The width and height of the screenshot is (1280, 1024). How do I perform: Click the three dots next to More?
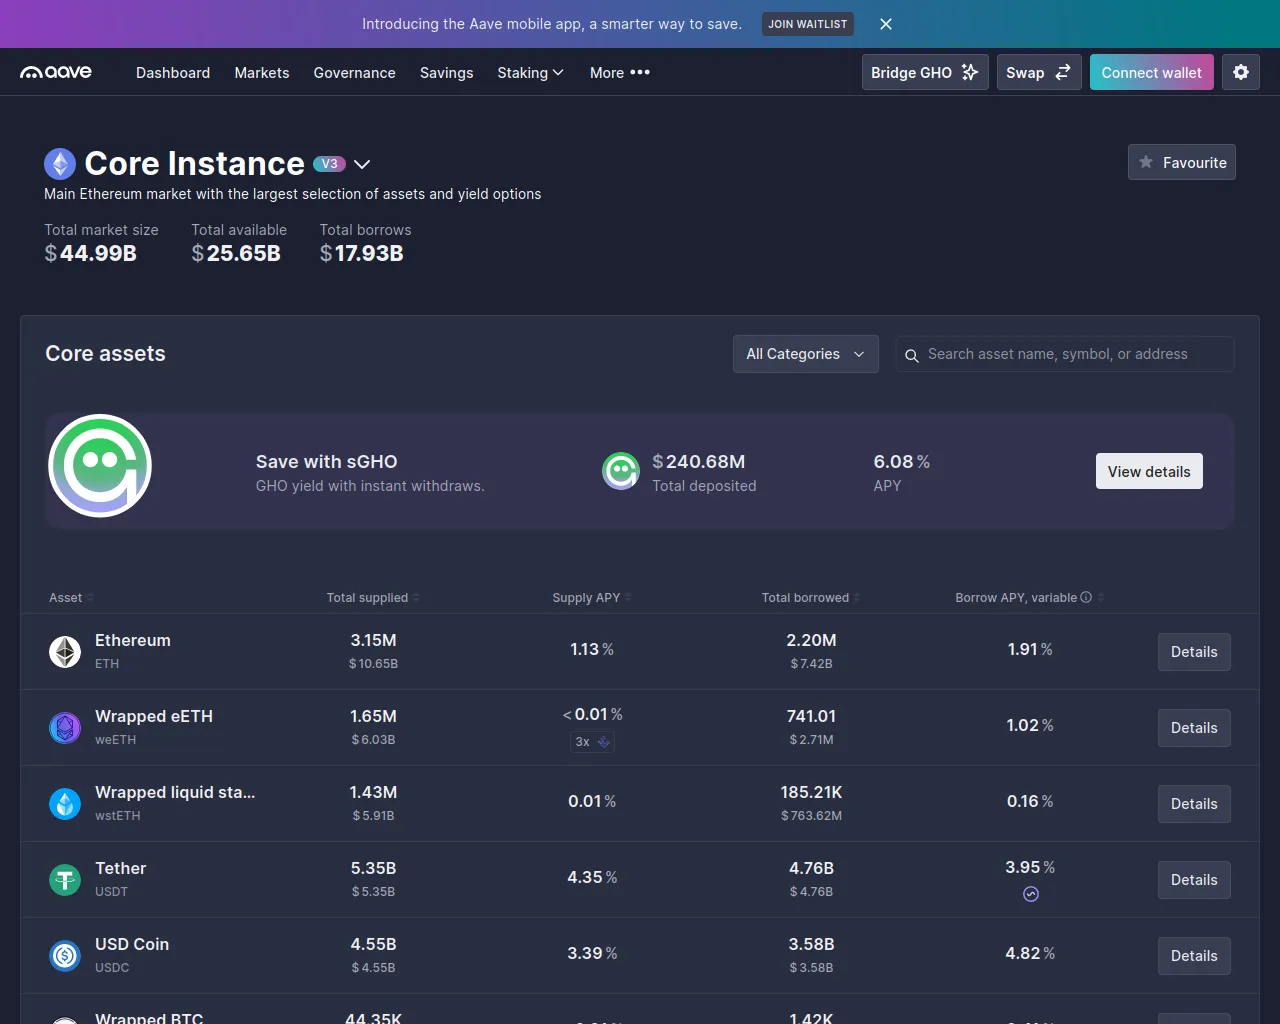pos(640,72)
